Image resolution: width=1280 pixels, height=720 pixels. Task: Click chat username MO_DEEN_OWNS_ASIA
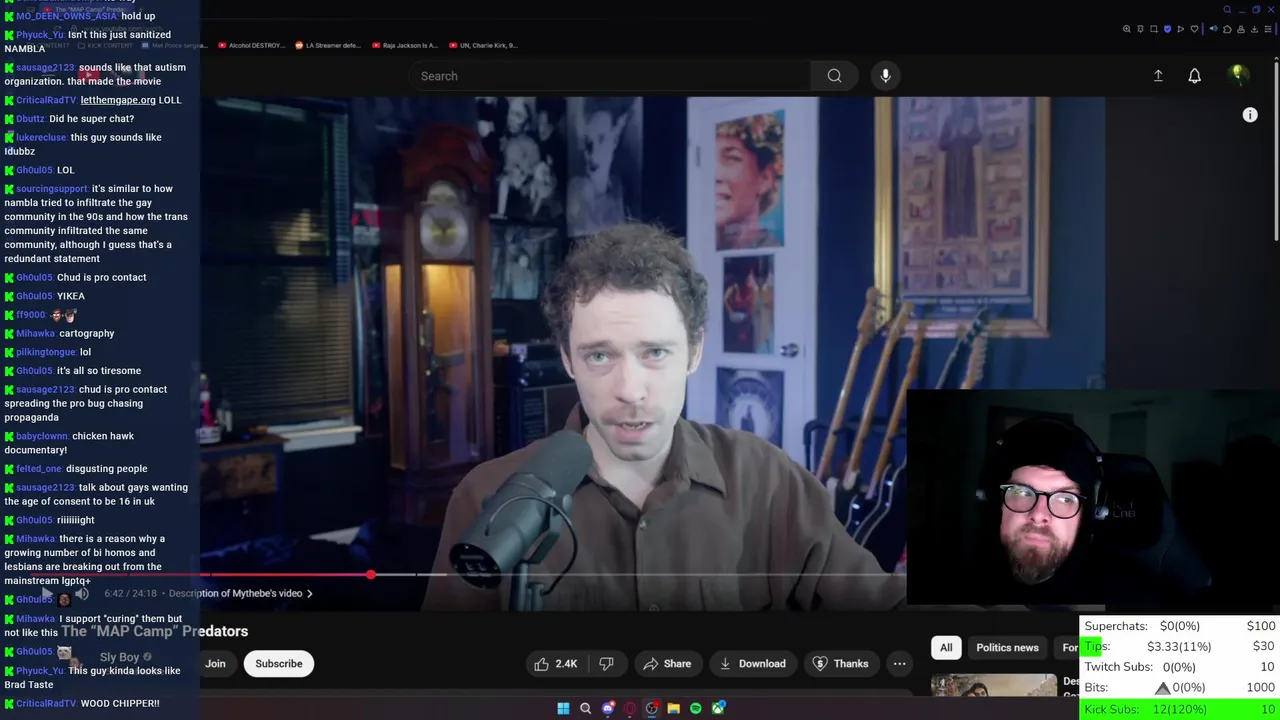(66, 16)
